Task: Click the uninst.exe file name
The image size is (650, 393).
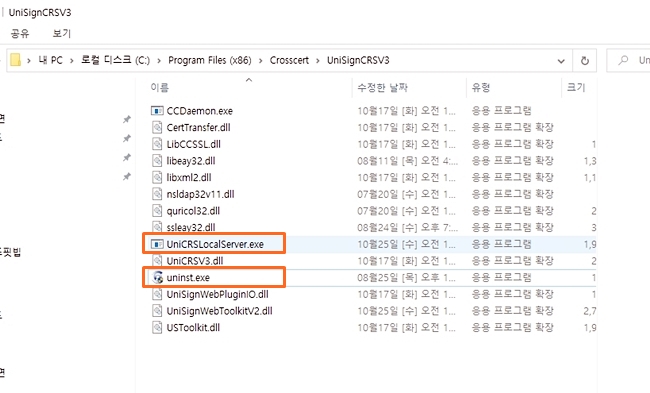Action: point(188,277)
